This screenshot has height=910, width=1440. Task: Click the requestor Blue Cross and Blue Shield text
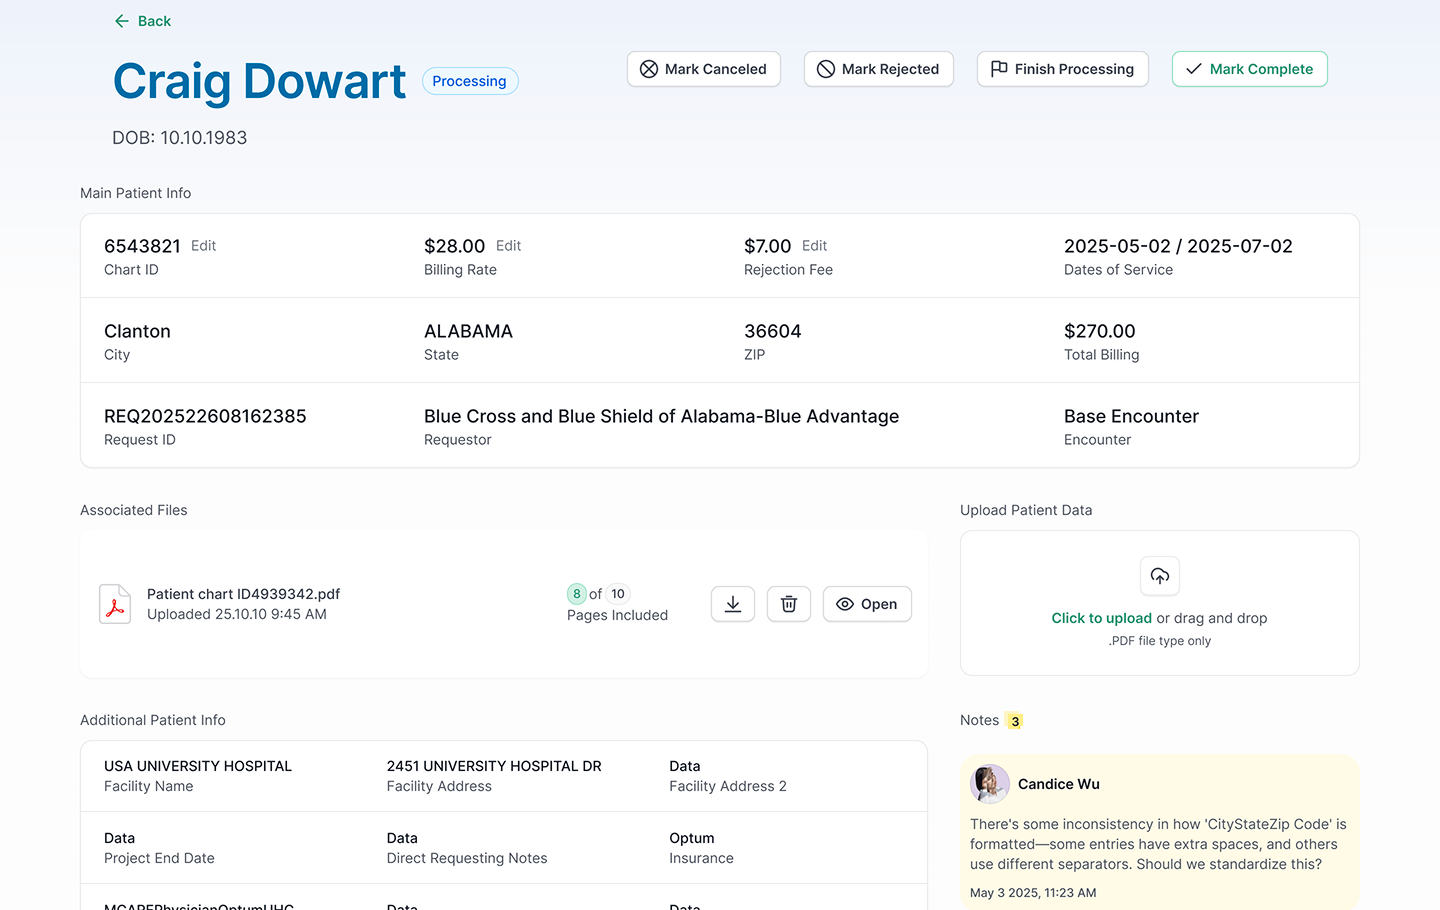(661, 416)
